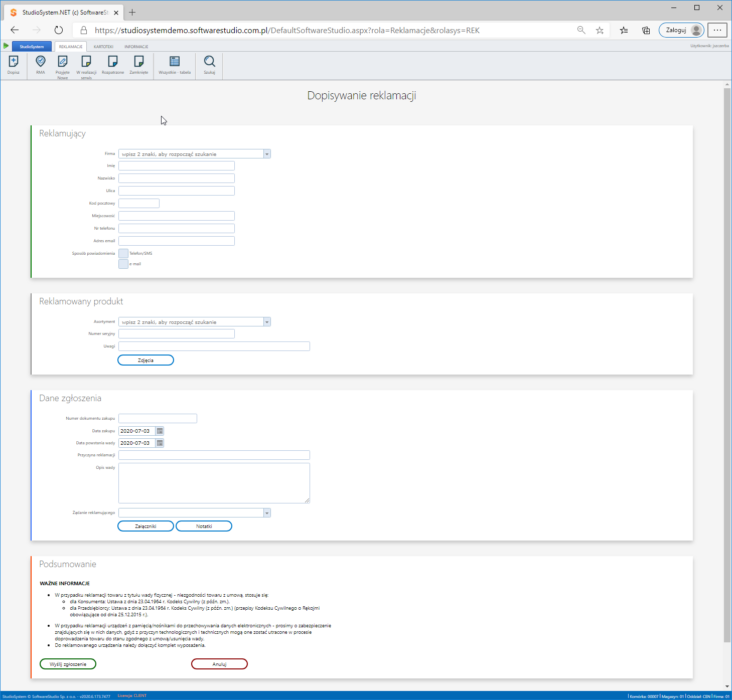
Task: Focus the Przyczyna reklamacji input field
Action: 214,455
